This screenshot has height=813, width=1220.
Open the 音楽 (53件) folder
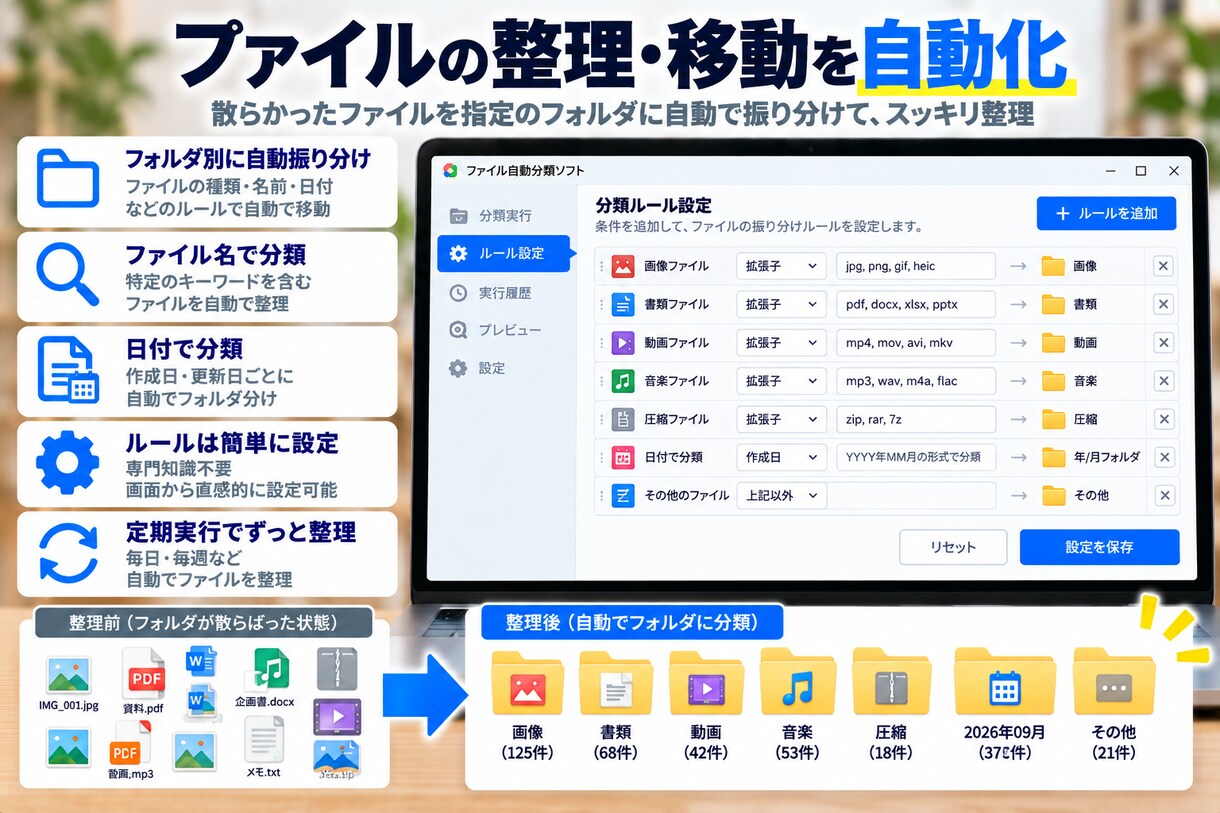coord(797,680)
